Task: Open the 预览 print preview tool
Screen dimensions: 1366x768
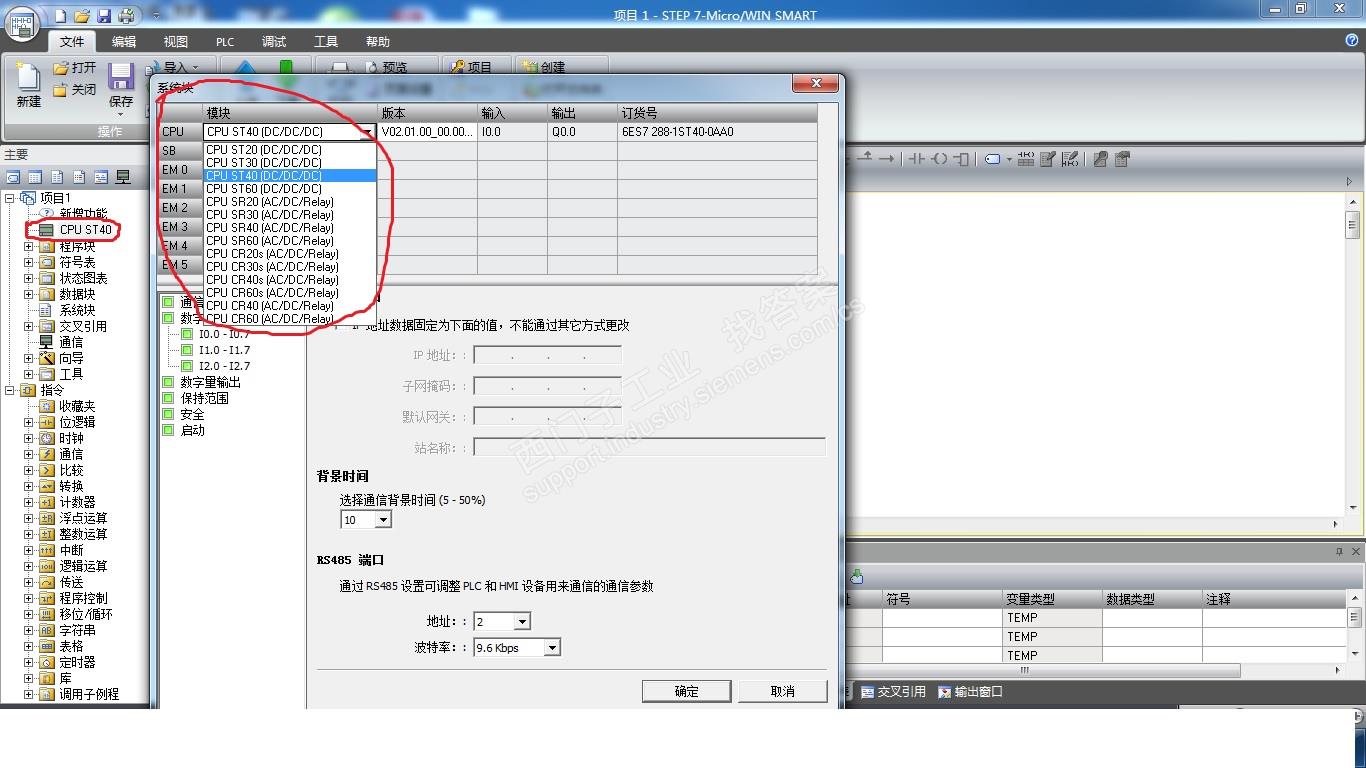Action: click(385, 68)
